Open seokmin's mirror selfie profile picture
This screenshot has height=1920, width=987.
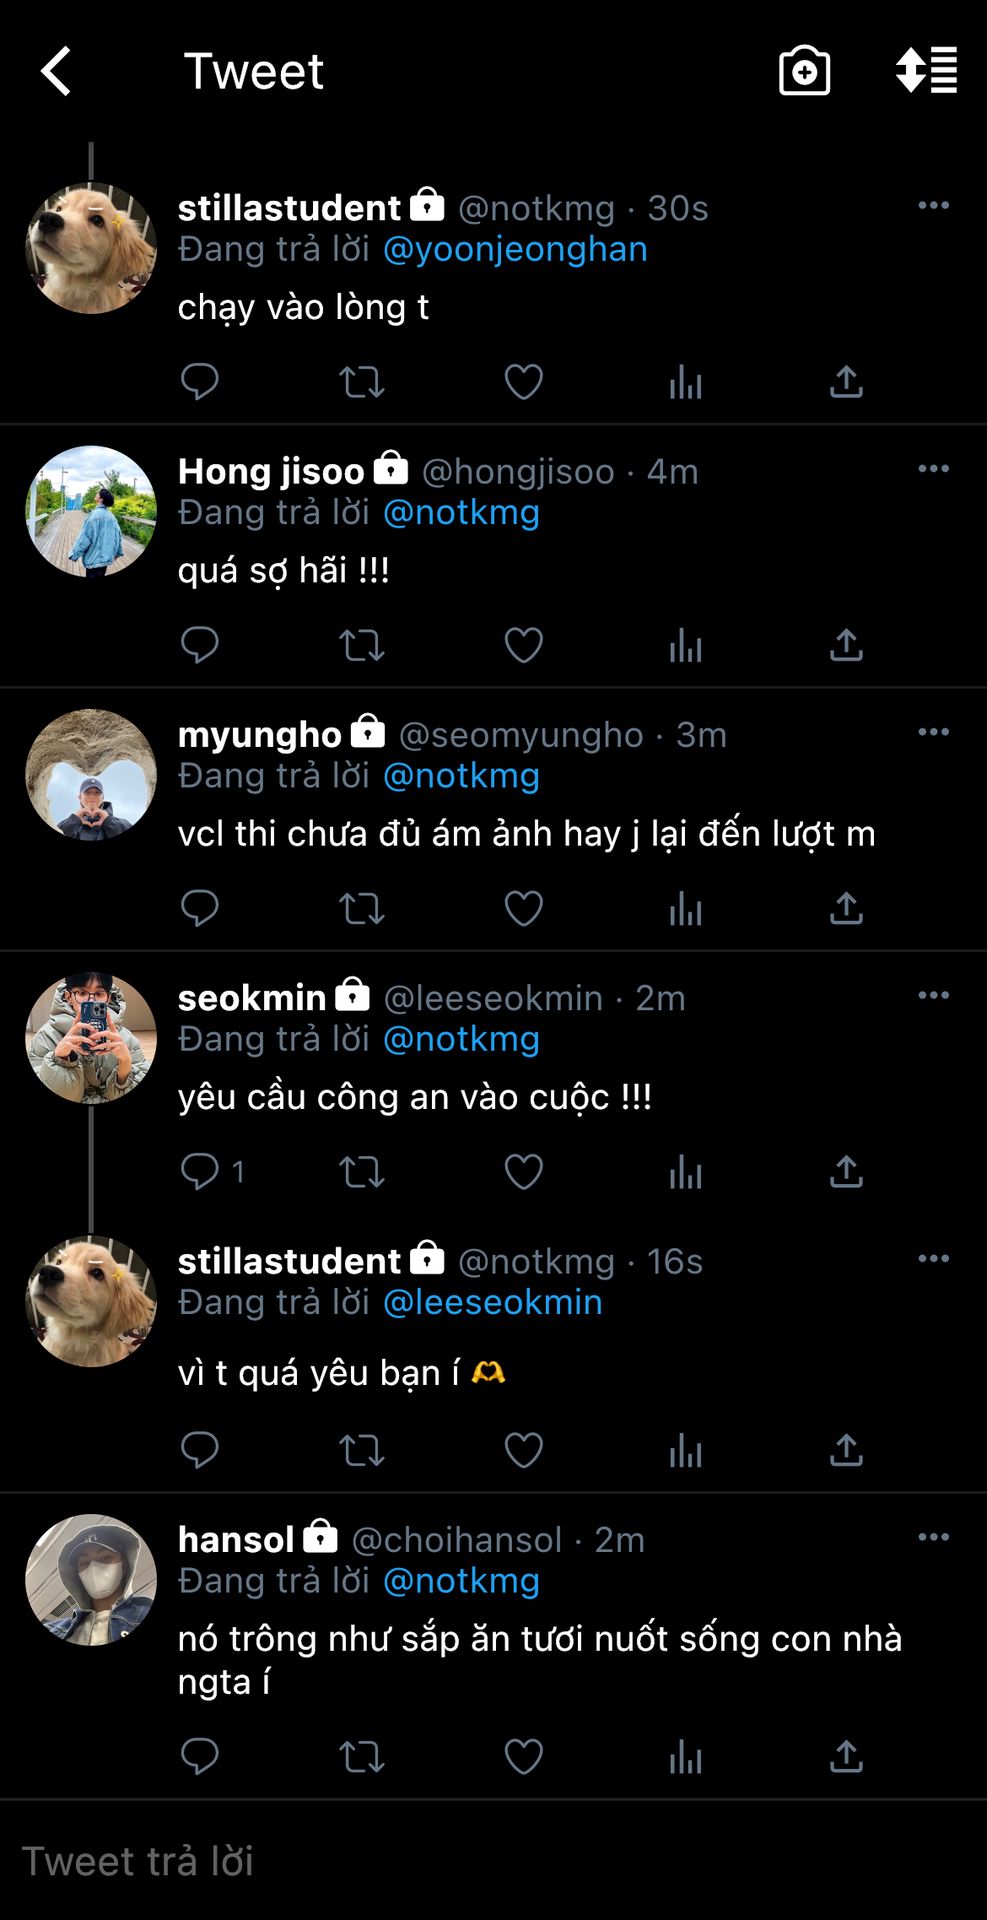pos(91,1038)
